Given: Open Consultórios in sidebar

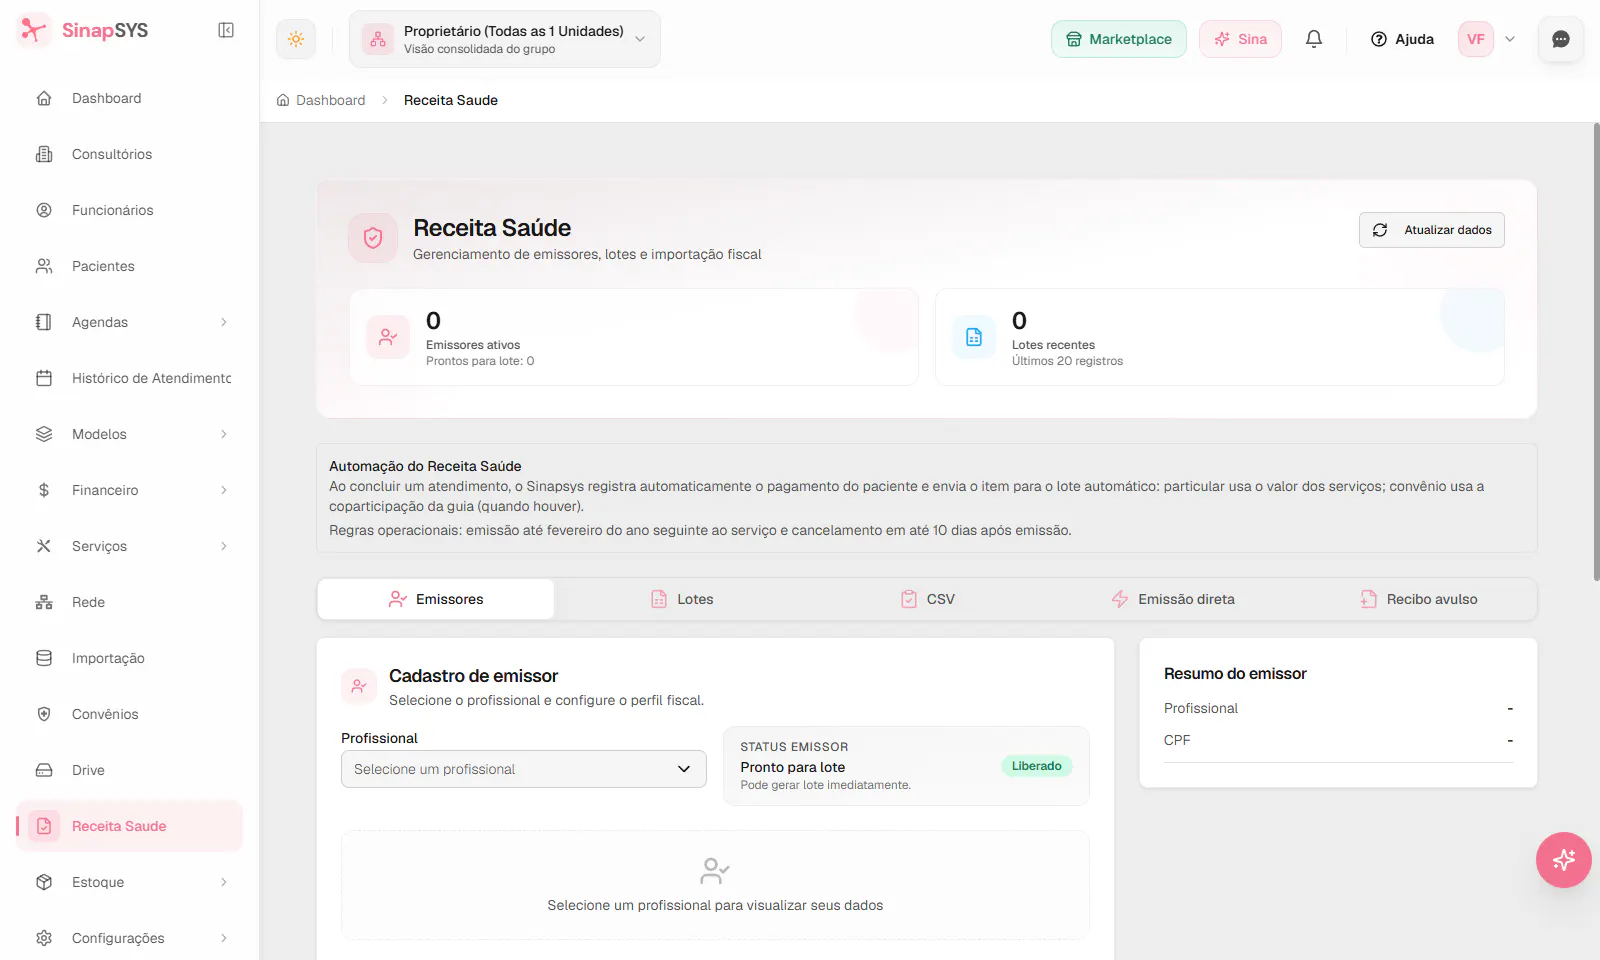Looking at the screenshot, I should [129, 154].
